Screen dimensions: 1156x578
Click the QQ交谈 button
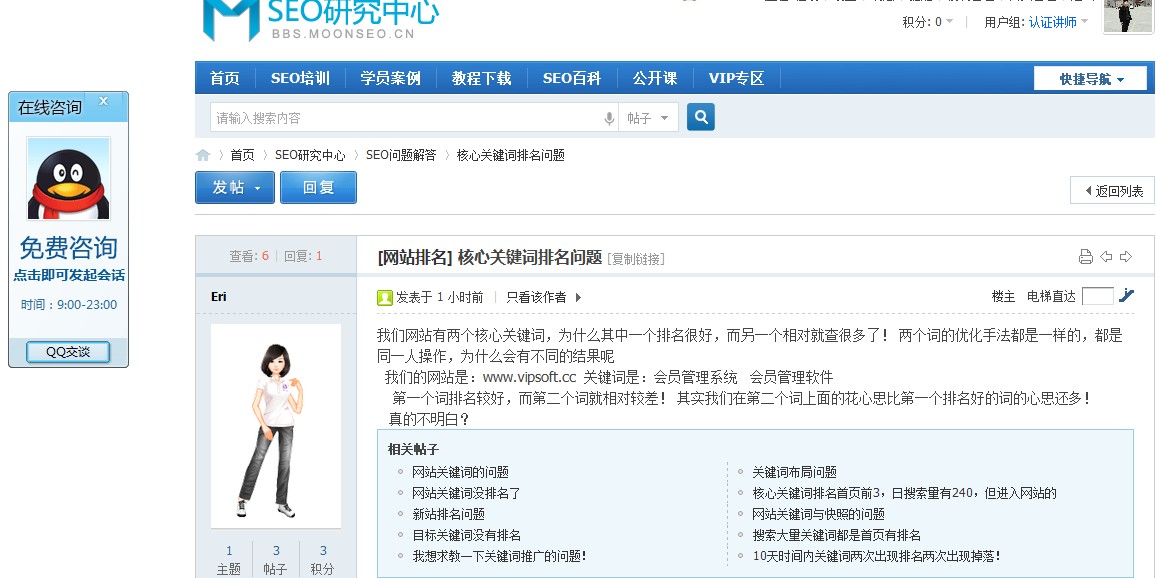point(68,351)
